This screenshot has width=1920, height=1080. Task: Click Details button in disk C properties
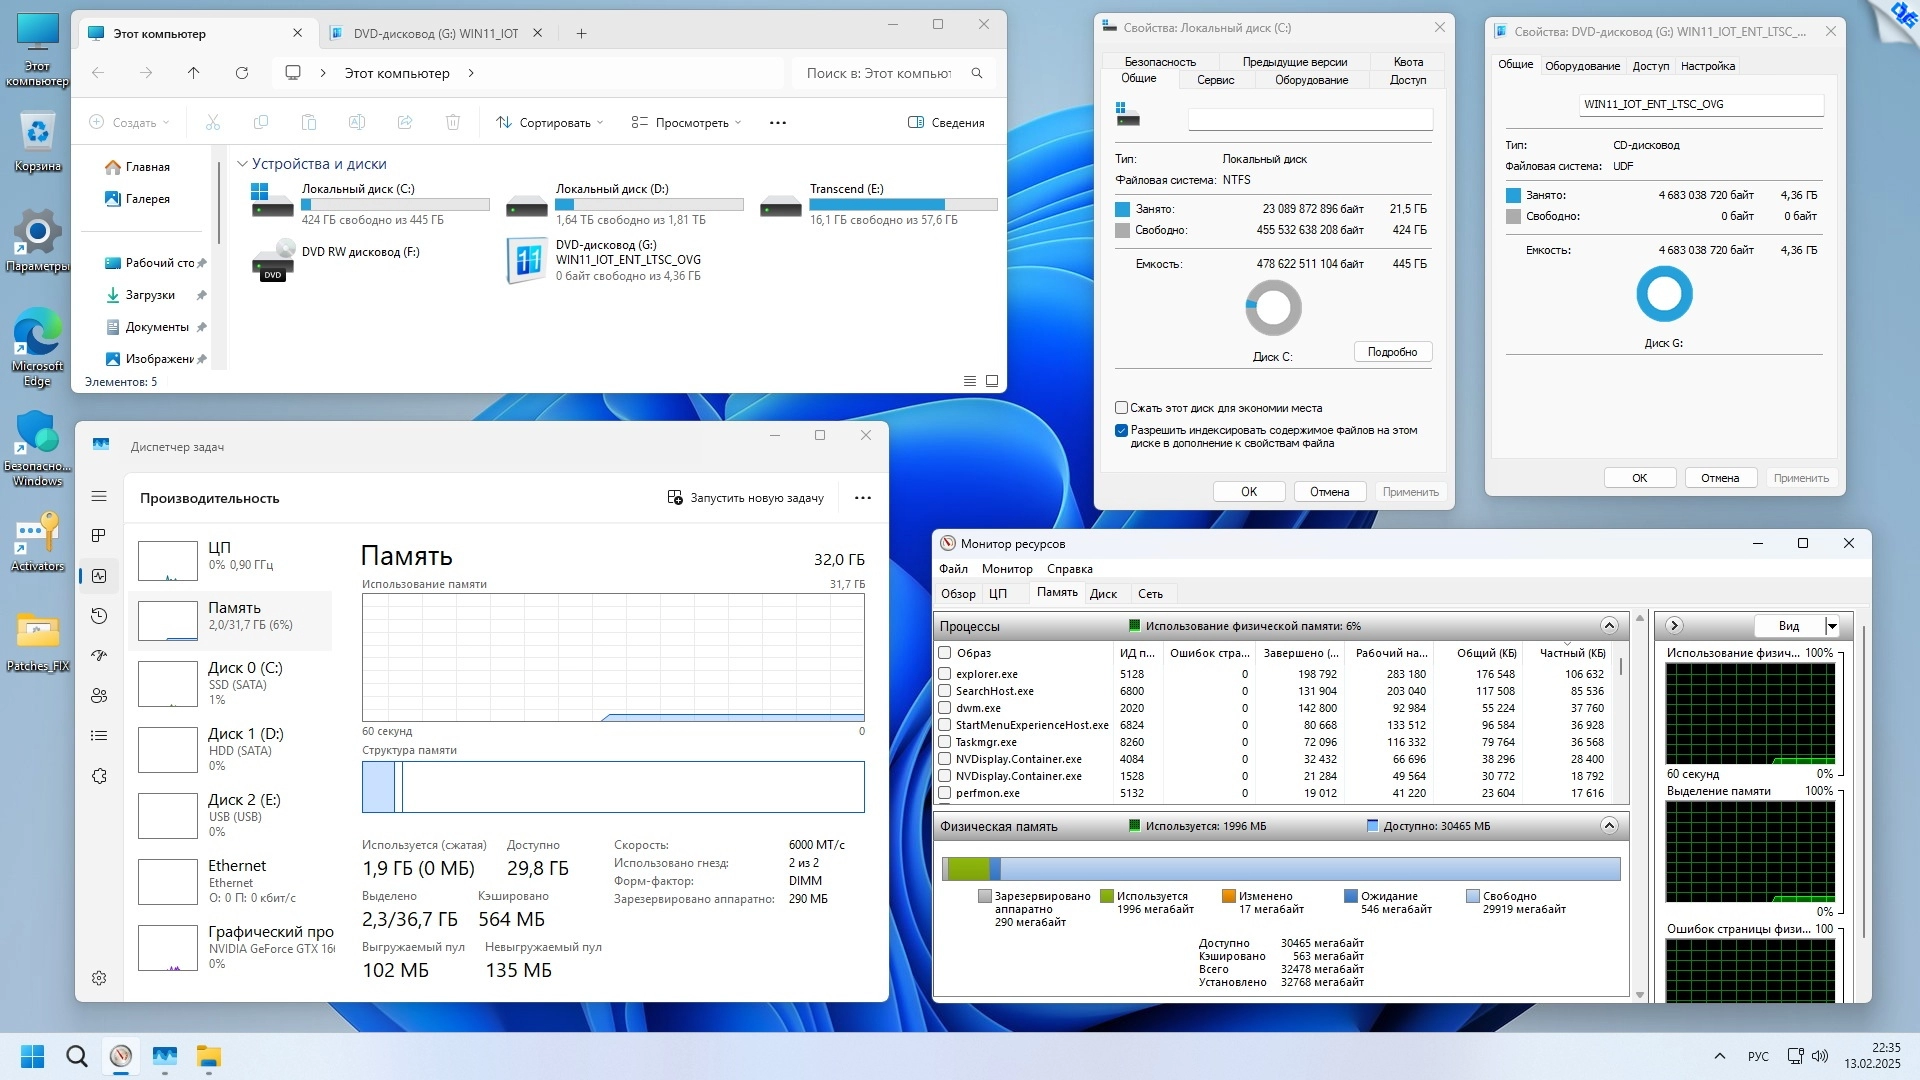click(x=1392, y=352)
